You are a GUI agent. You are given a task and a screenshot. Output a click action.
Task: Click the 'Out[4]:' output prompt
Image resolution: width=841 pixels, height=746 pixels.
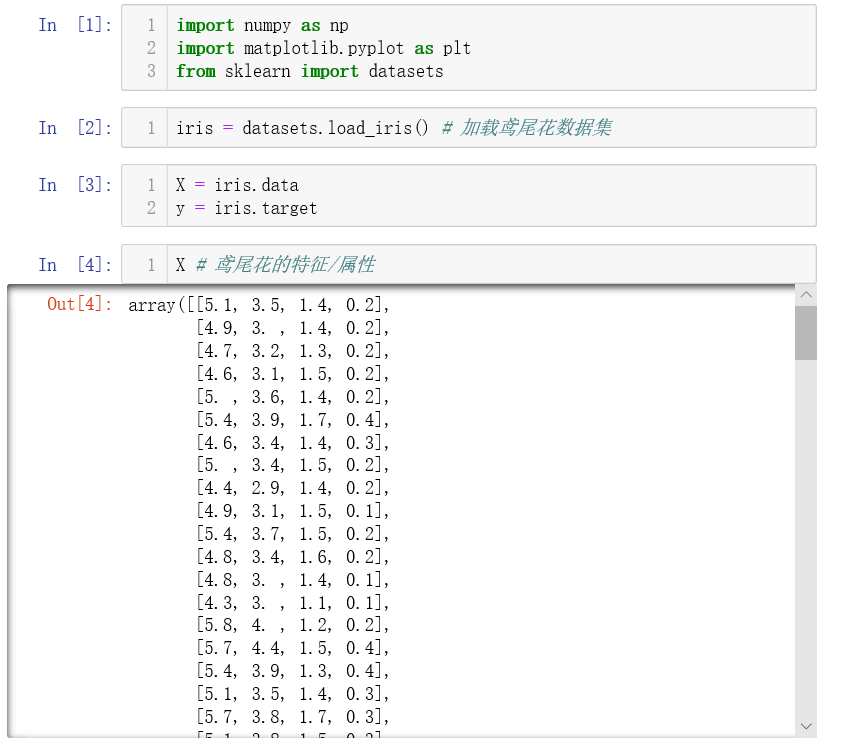(80, 305)
